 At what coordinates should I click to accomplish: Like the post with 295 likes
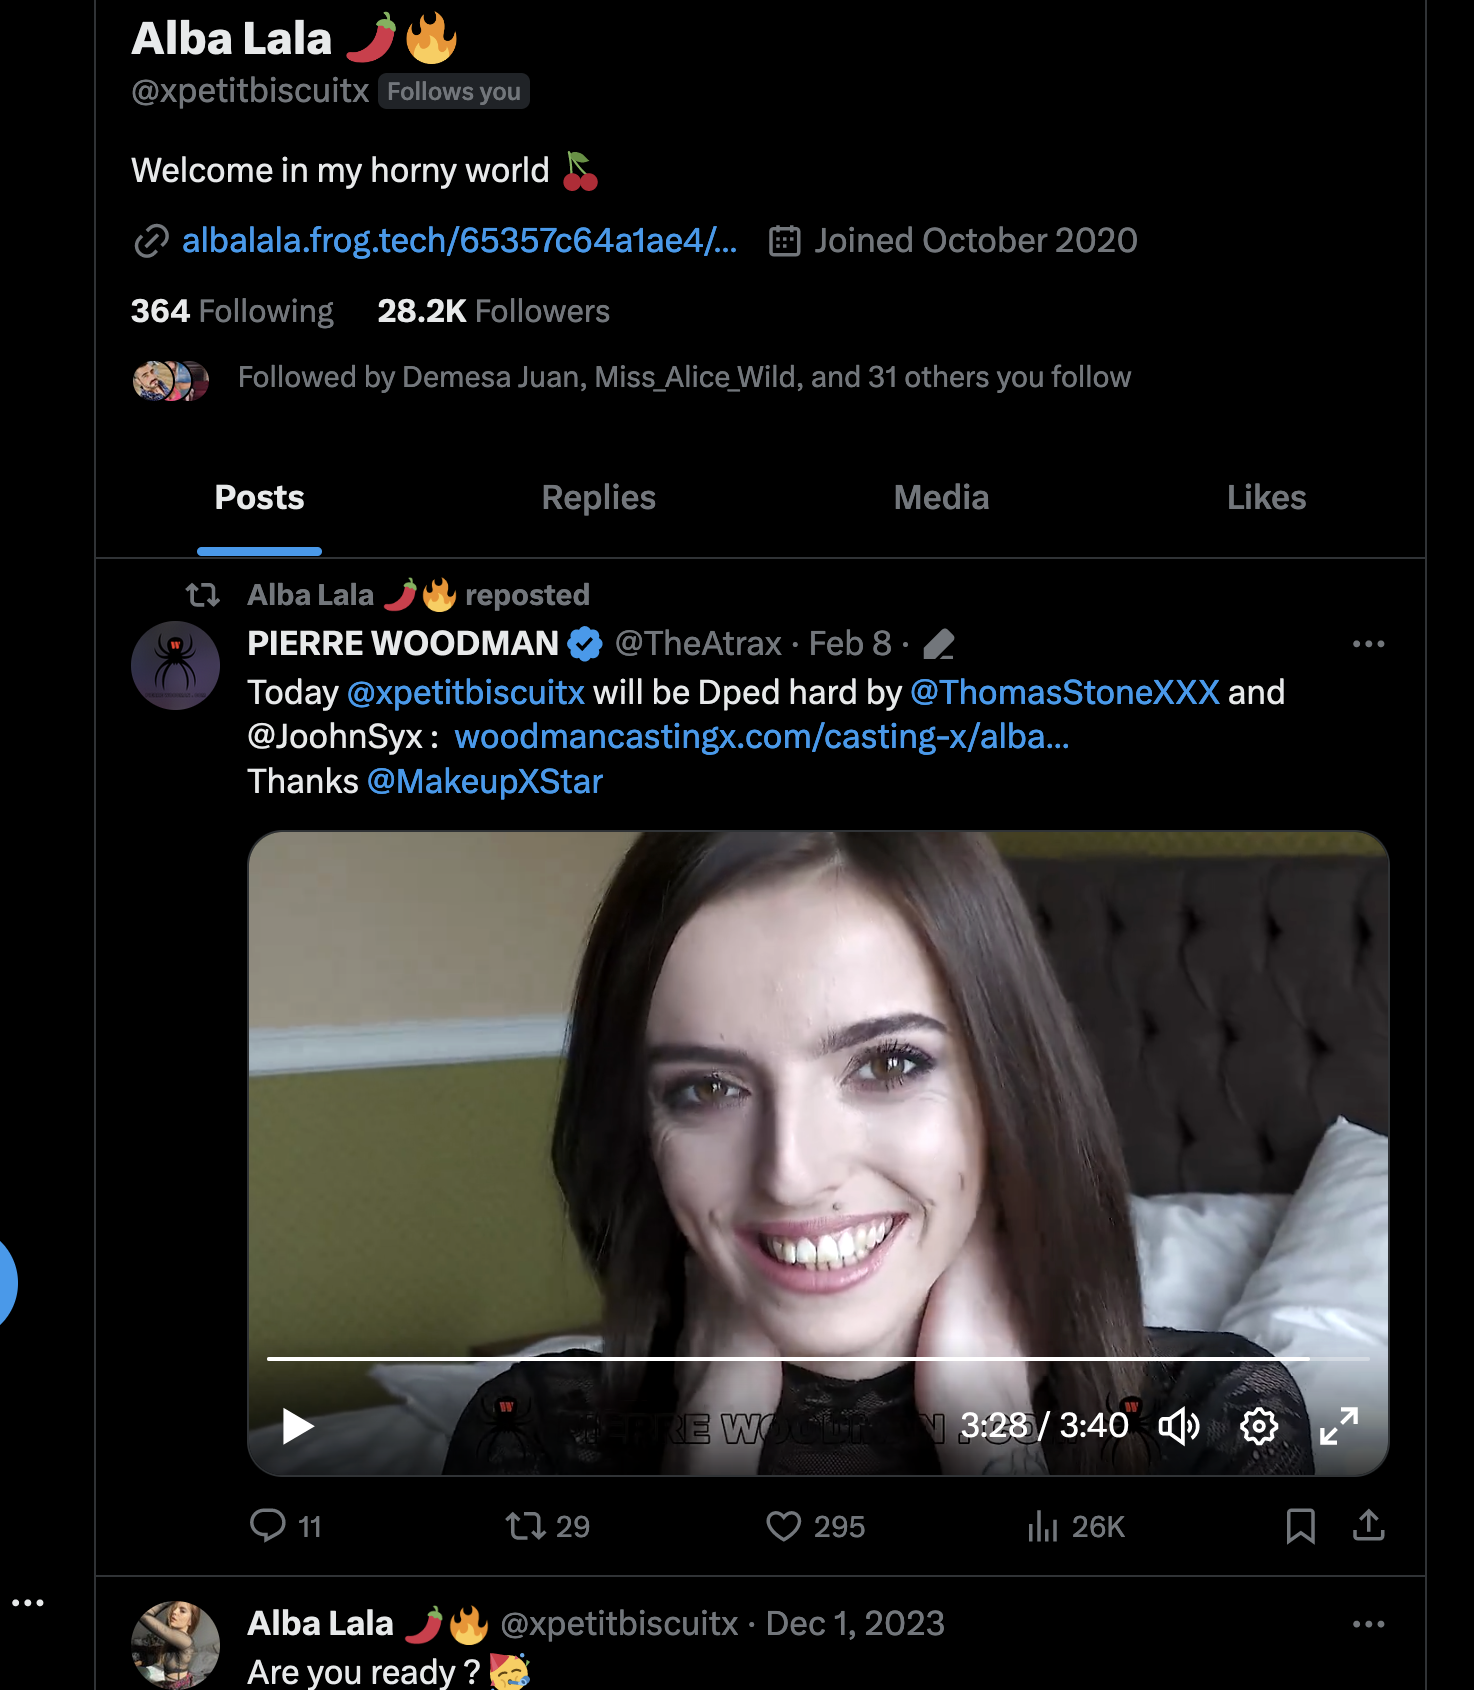tap(784, 1526)
